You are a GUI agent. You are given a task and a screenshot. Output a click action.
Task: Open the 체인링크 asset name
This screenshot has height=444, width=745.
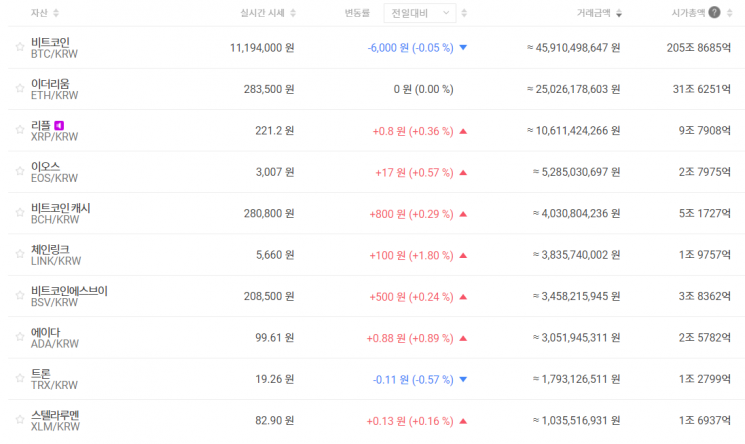tap(50, 249)
